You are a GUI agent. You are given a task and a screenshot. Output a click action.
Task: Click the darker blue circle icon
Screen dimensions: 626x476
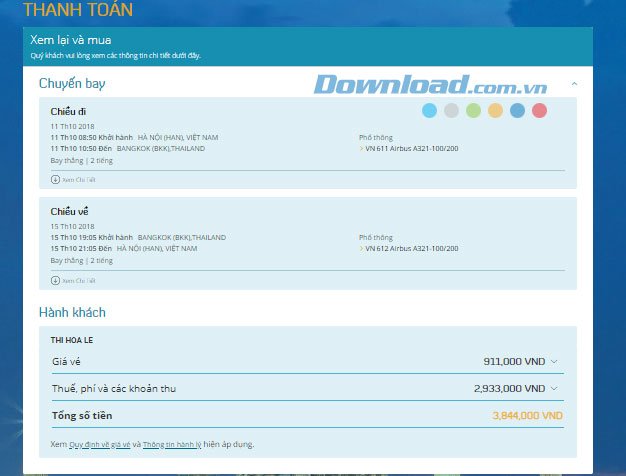click(517, 111)
